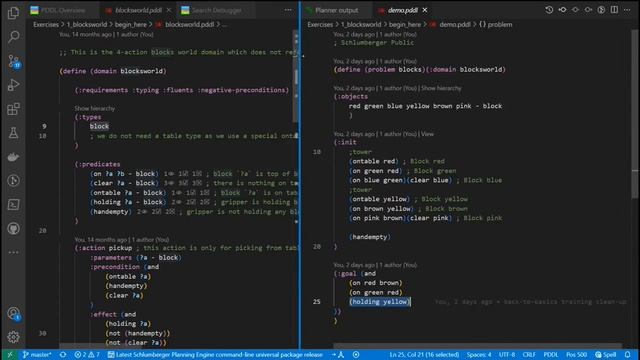Open the GitHub view in the activity bar
The width and height of the screenshot is (640, 360).
coord(13,229)
